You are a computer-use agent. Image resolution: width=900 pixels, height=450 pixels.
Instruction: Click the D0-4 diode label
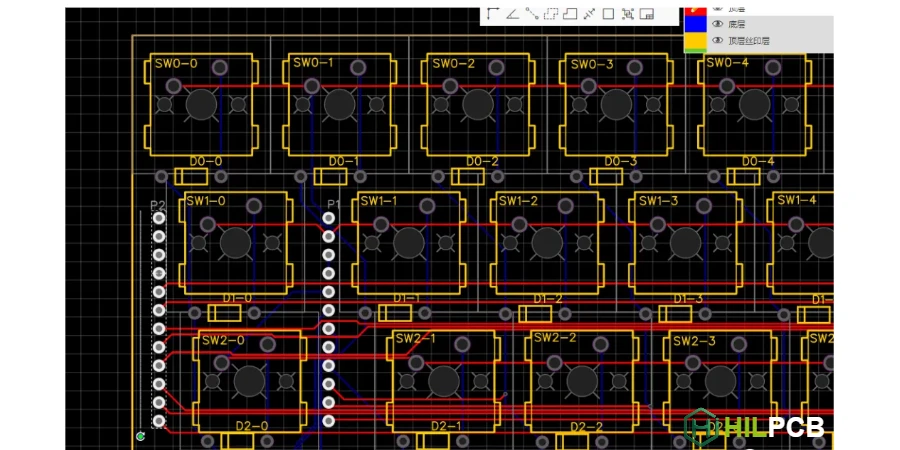(758, 162)
